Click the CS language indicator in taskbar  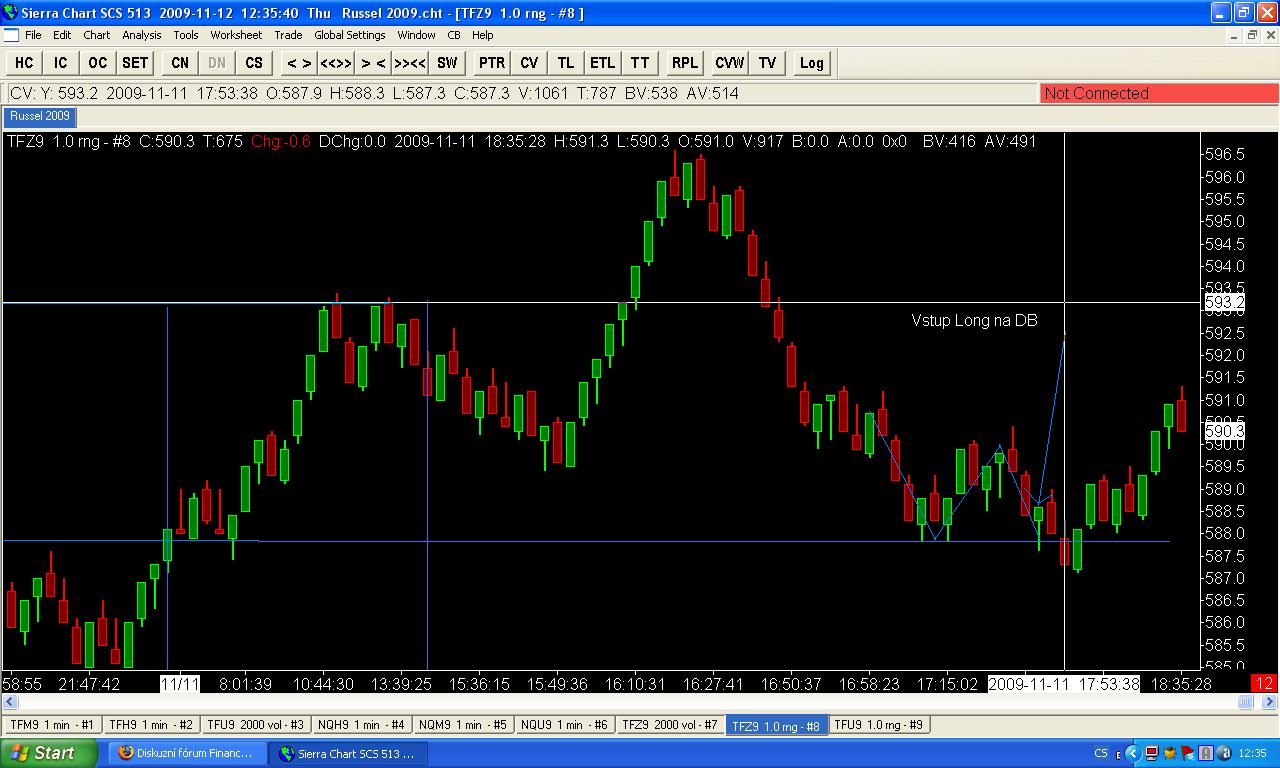tap(1101, 753)
